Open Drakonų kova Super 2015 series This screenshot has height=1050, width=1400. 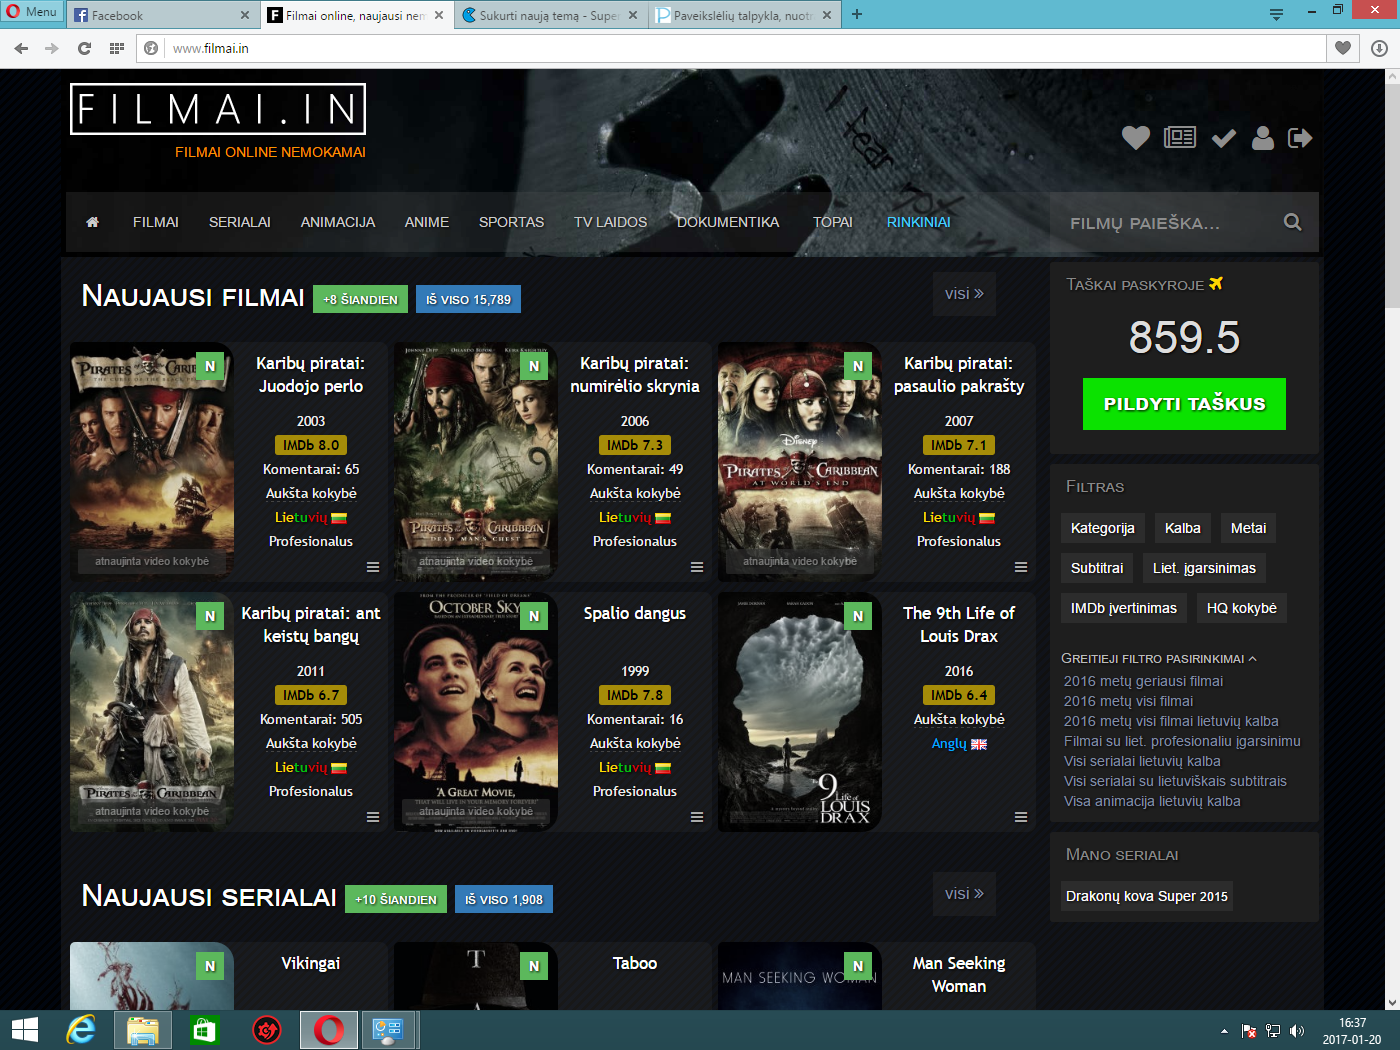(1147, 896)
